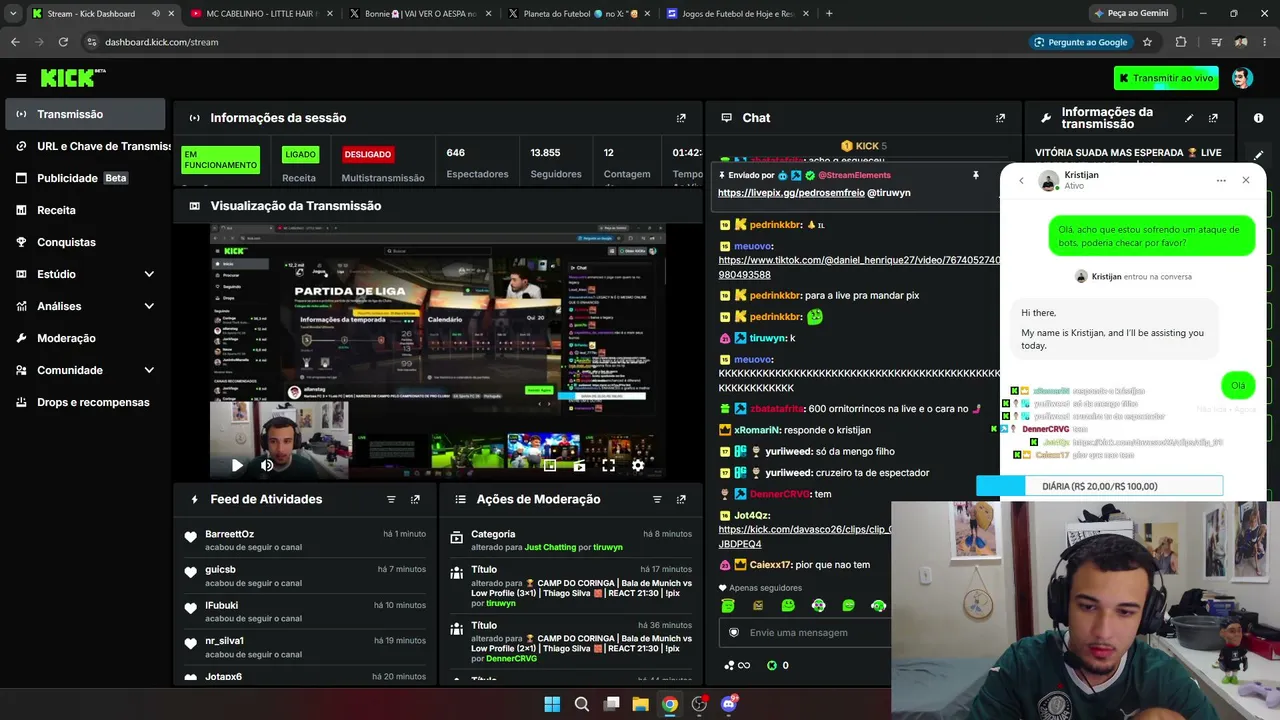Play the stream preview video

click(x=237, y=465)
